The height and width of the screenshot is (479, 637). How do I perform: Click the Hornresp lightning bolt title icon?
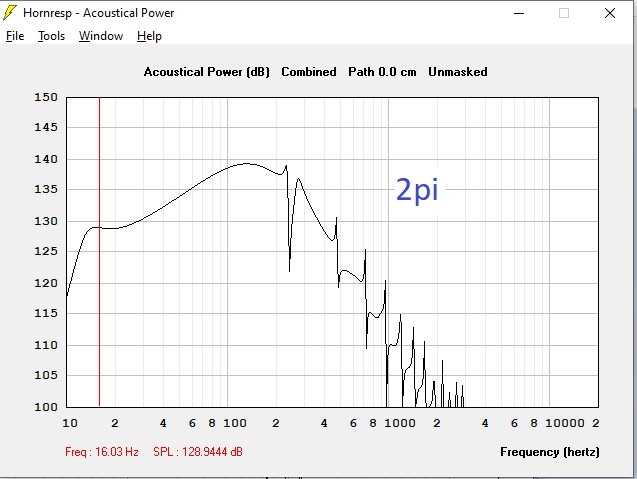pos(10,13)
